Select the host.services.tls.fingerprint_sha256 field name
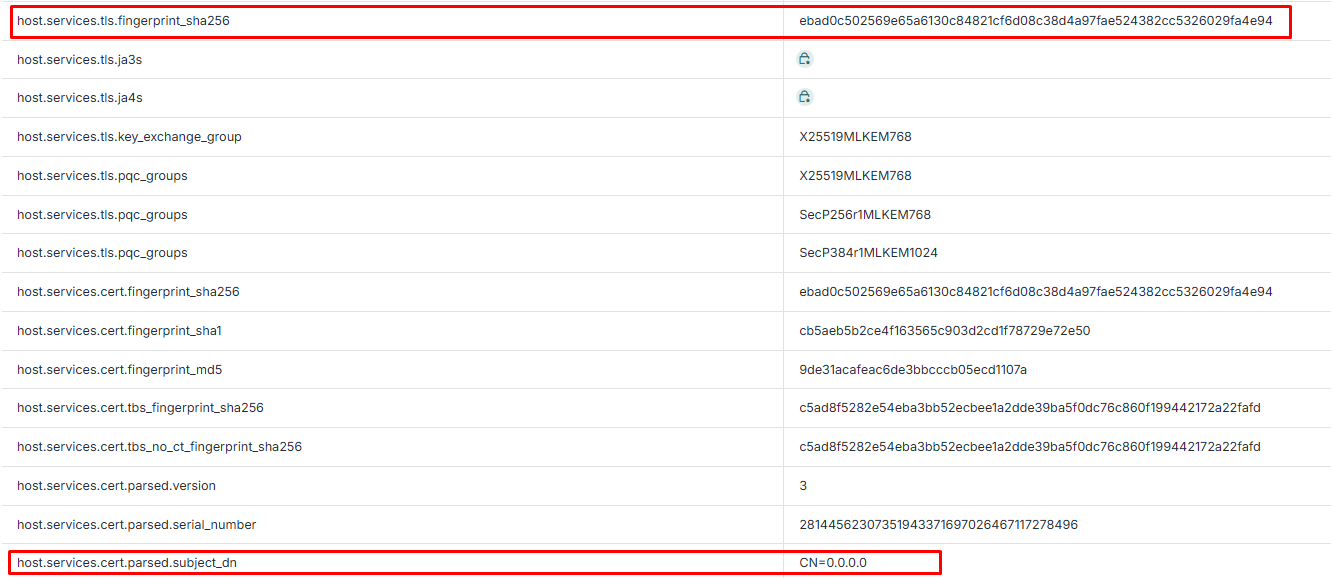This screenshot has width=1331, height=578. [x=123, y=20]
